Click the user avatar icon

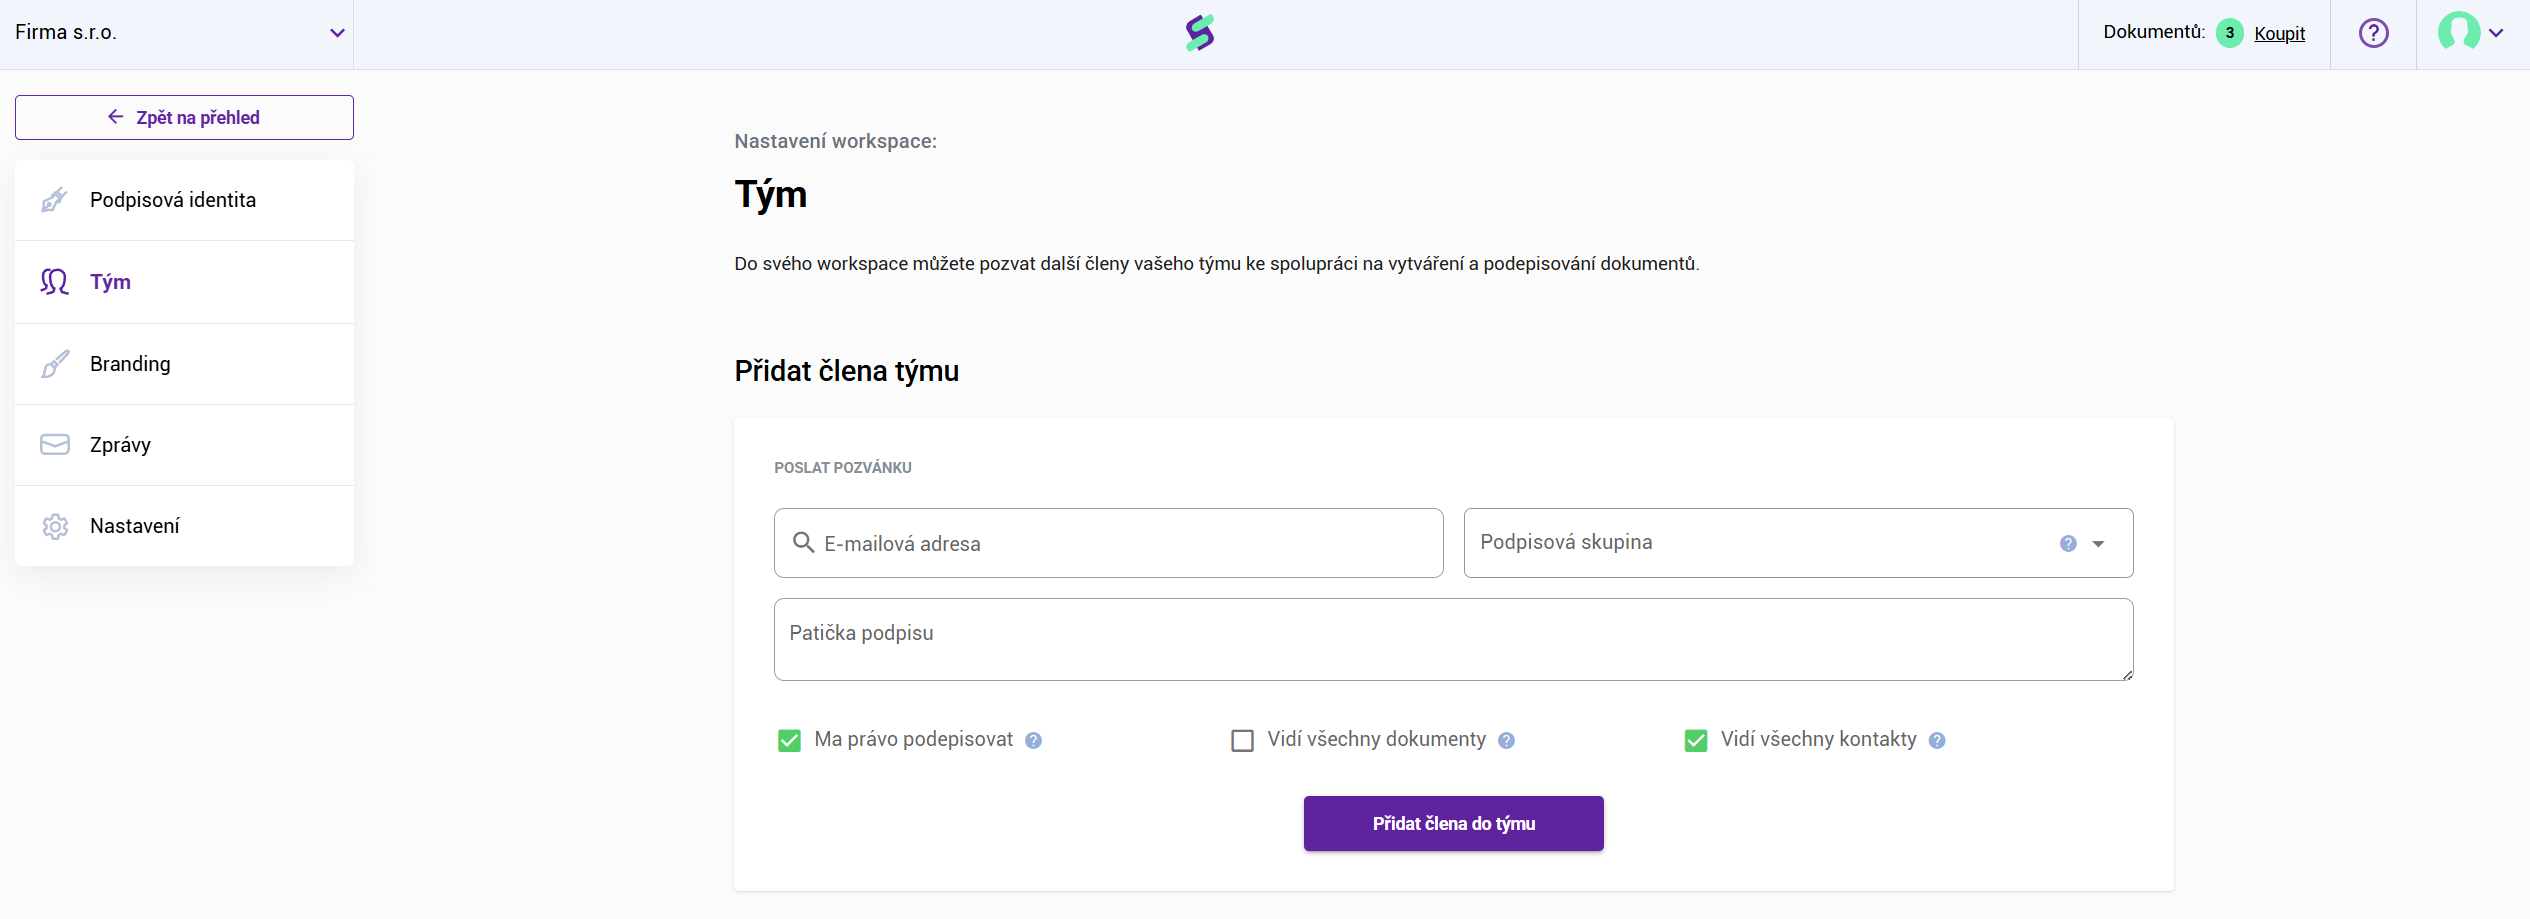click(x=2458, y=32)
